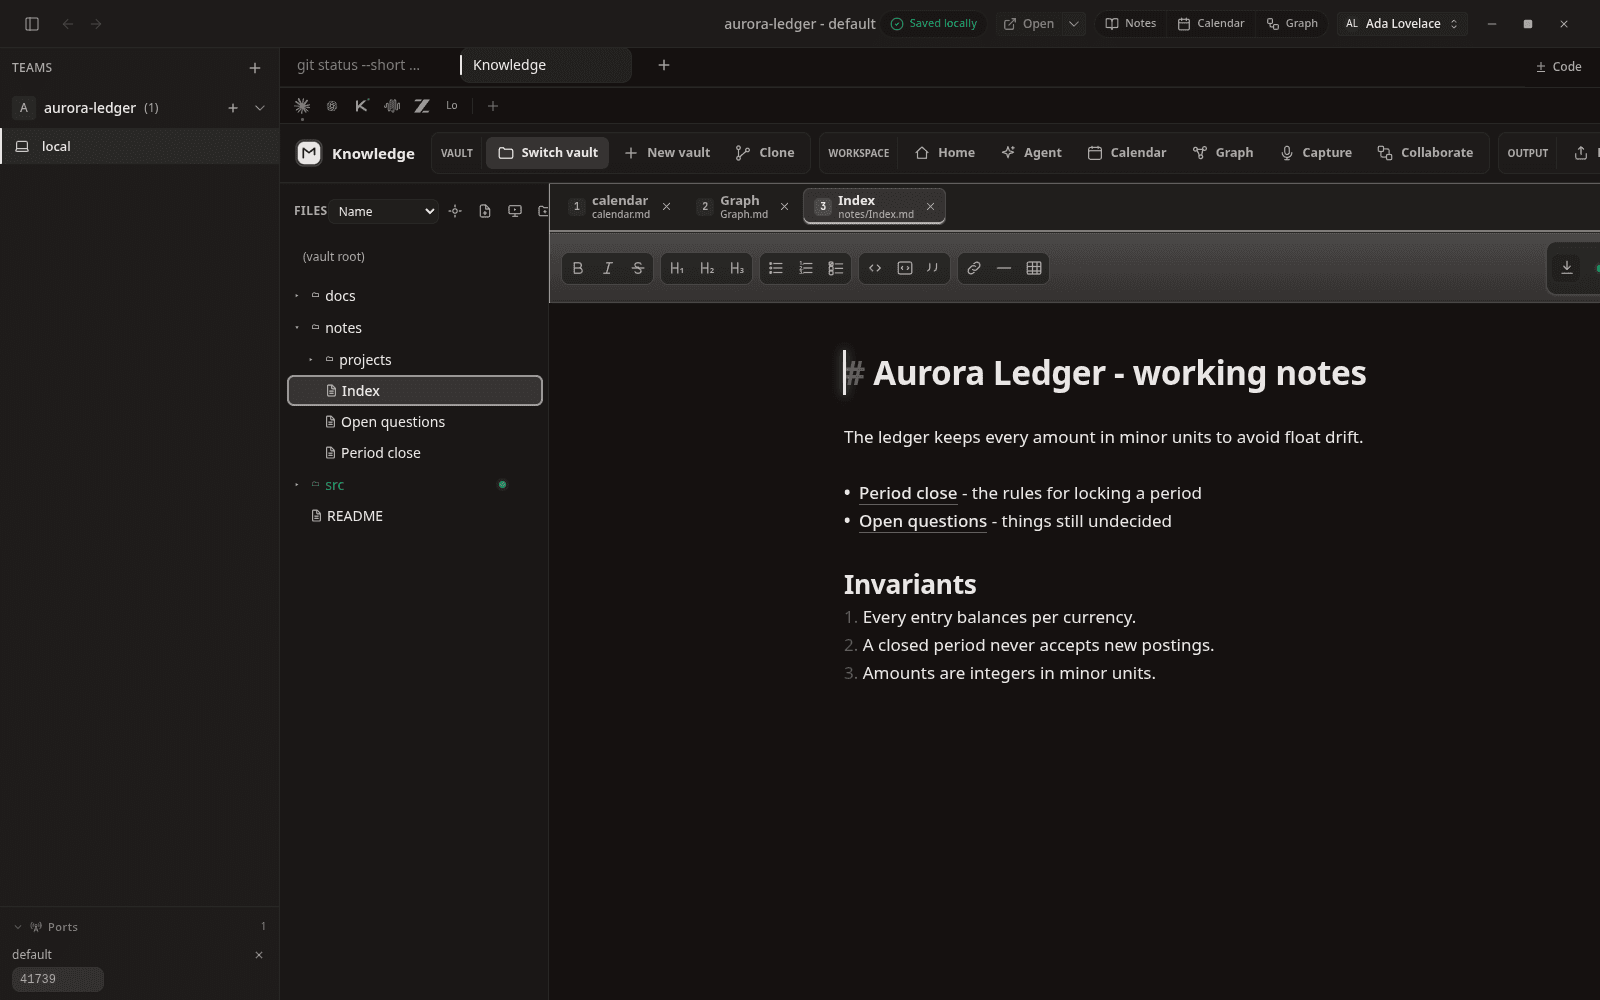Open the Collaborate workspace
The height and width of the screenshot is (1000, 1600).
pos(1425,153)
